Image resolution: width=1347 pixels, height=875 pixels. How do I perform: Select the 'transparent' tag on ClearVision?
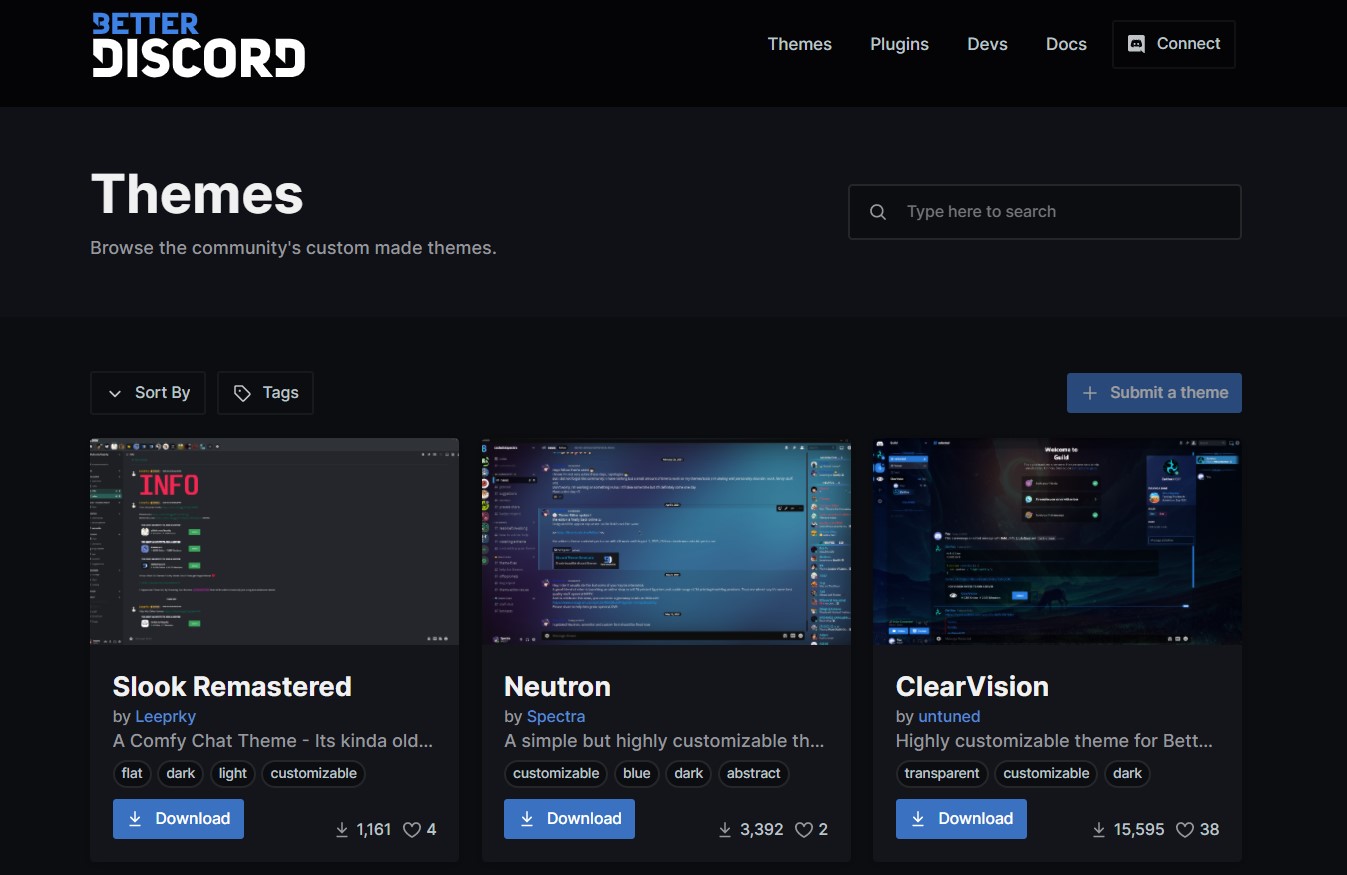pos(942,773)
